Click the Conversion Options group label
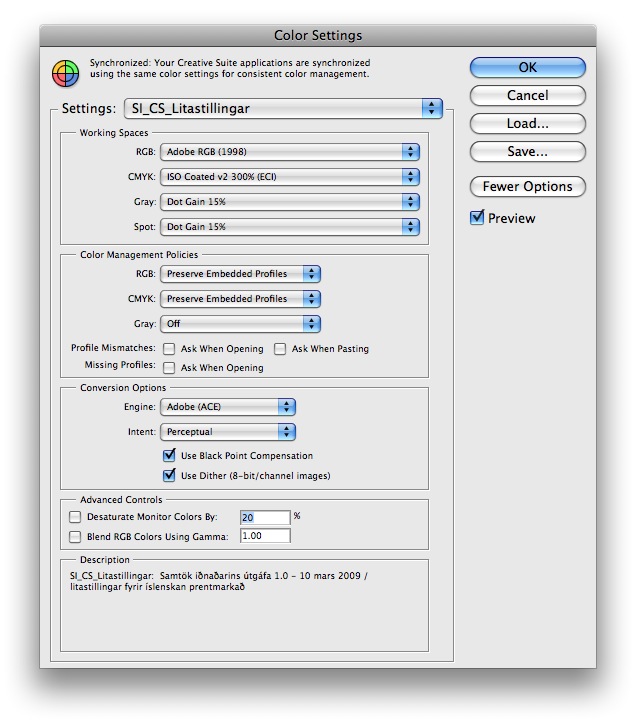This screenshot has width=636, height=723. (x=123, y=388)
